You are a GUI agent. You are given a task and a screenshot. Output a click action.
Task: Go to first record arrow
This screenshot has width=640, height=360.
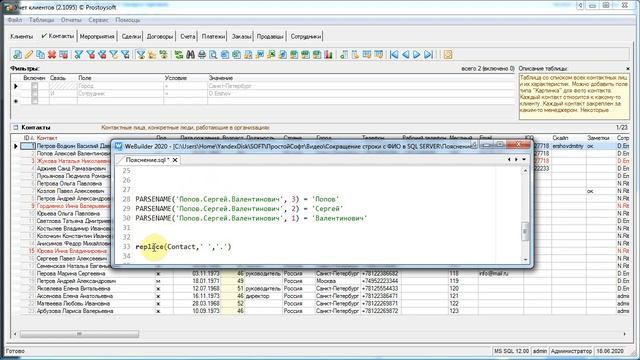click(394, 54)
